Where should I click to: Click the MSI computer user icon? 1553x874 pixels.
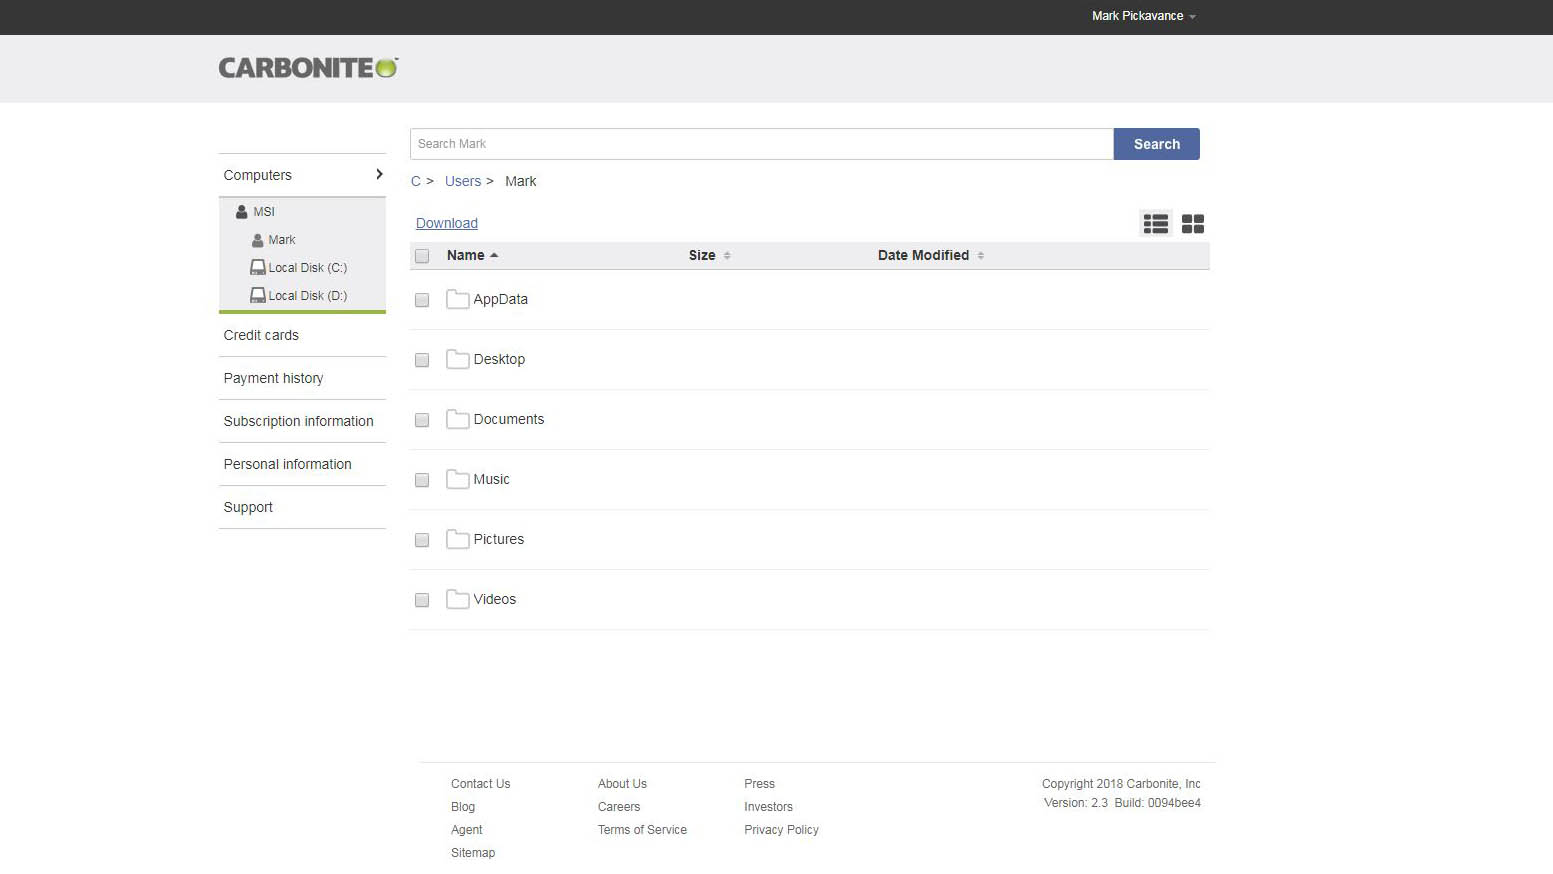pyautogui.click(x=241, y=212)
